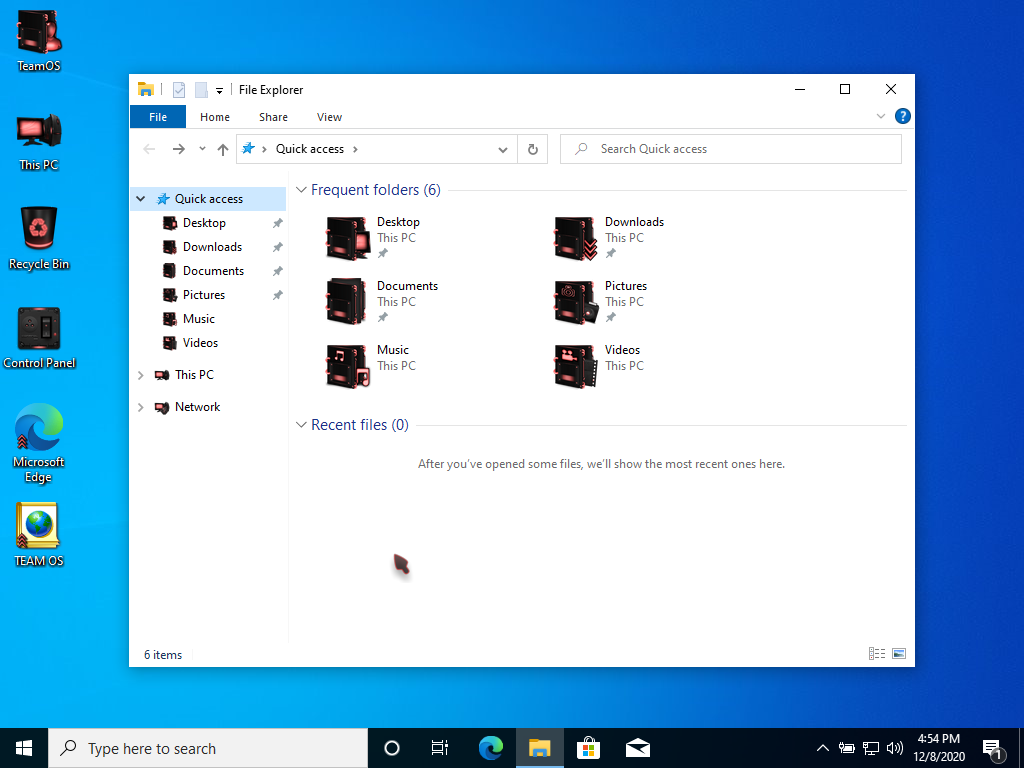Open the Customize Quick Access Toolbar dropdown
The image size is (1024, 768).
point(219,91)
